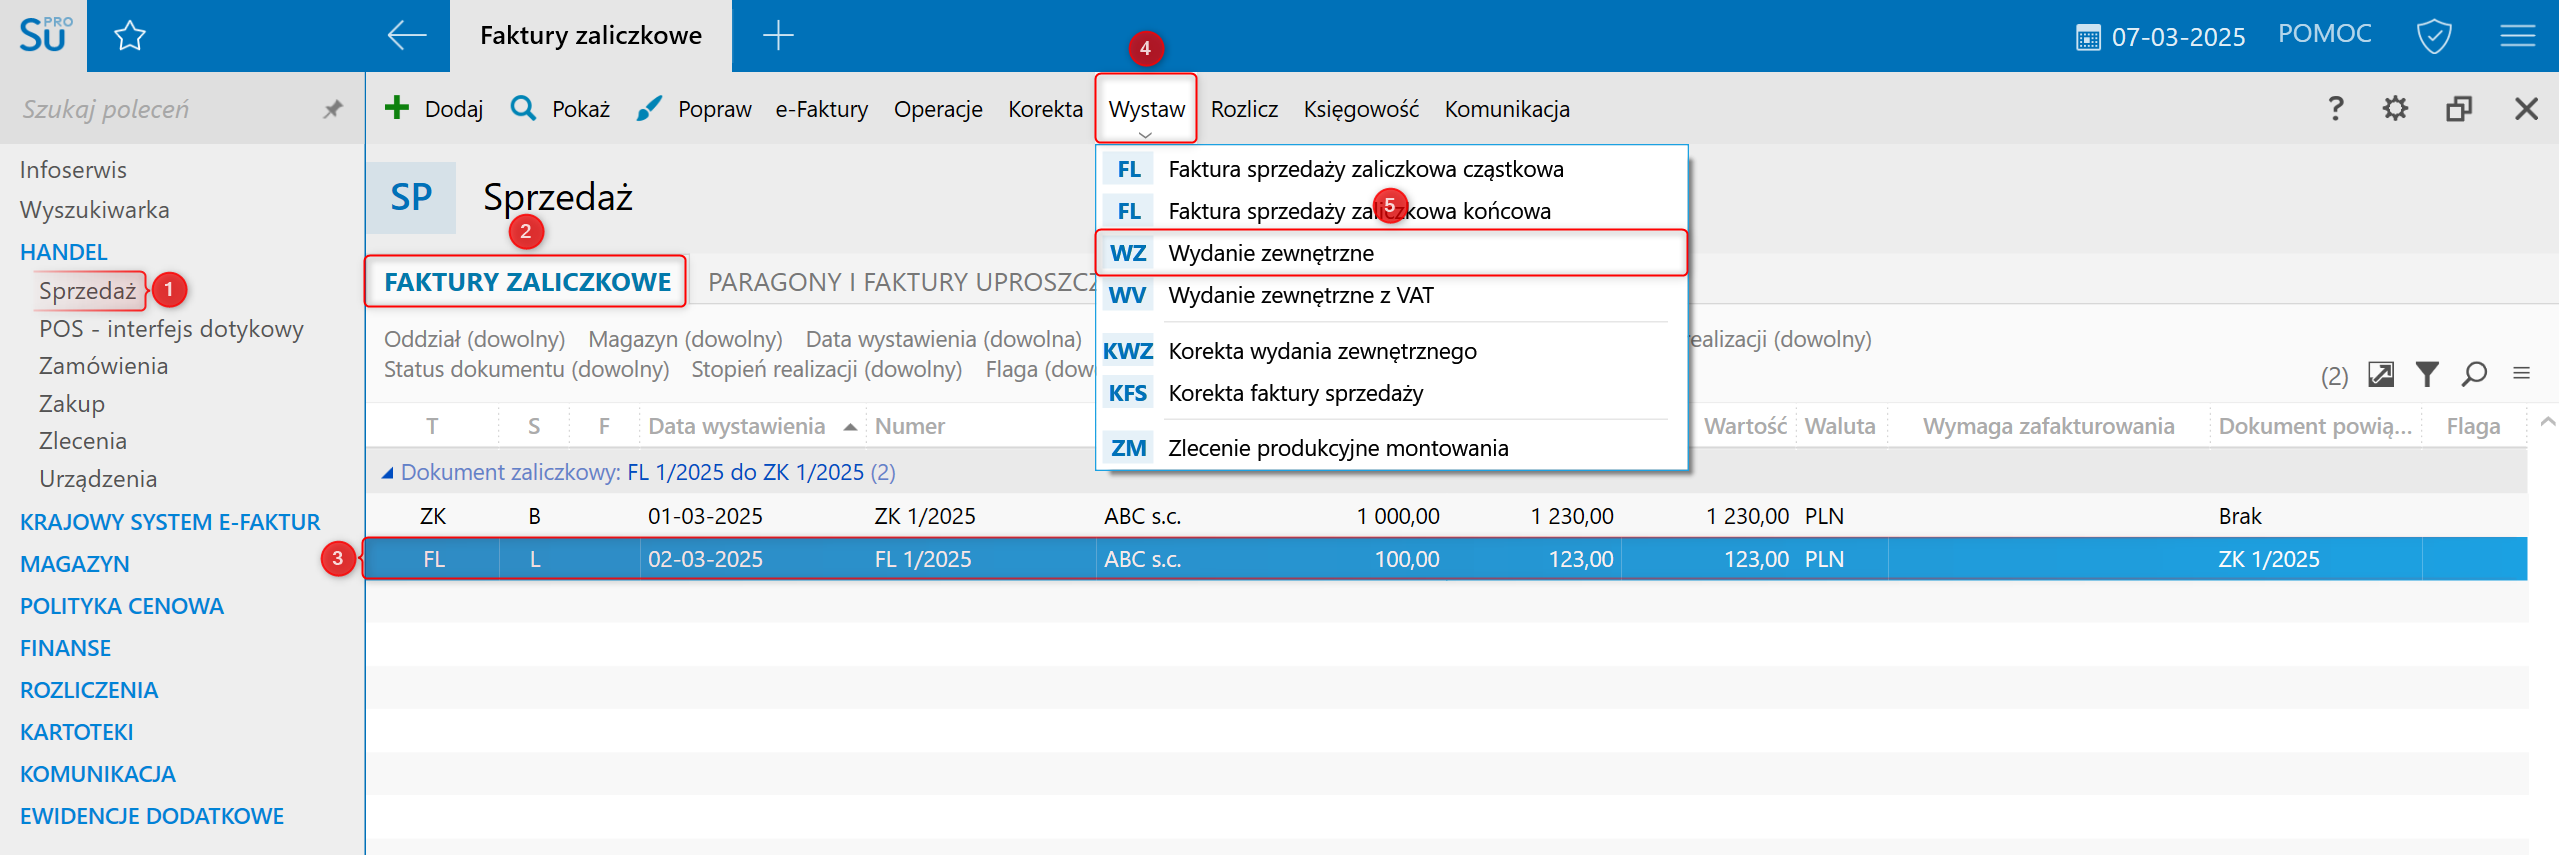Open Komunikacja toolbar menu

[x=1507, y=109]
